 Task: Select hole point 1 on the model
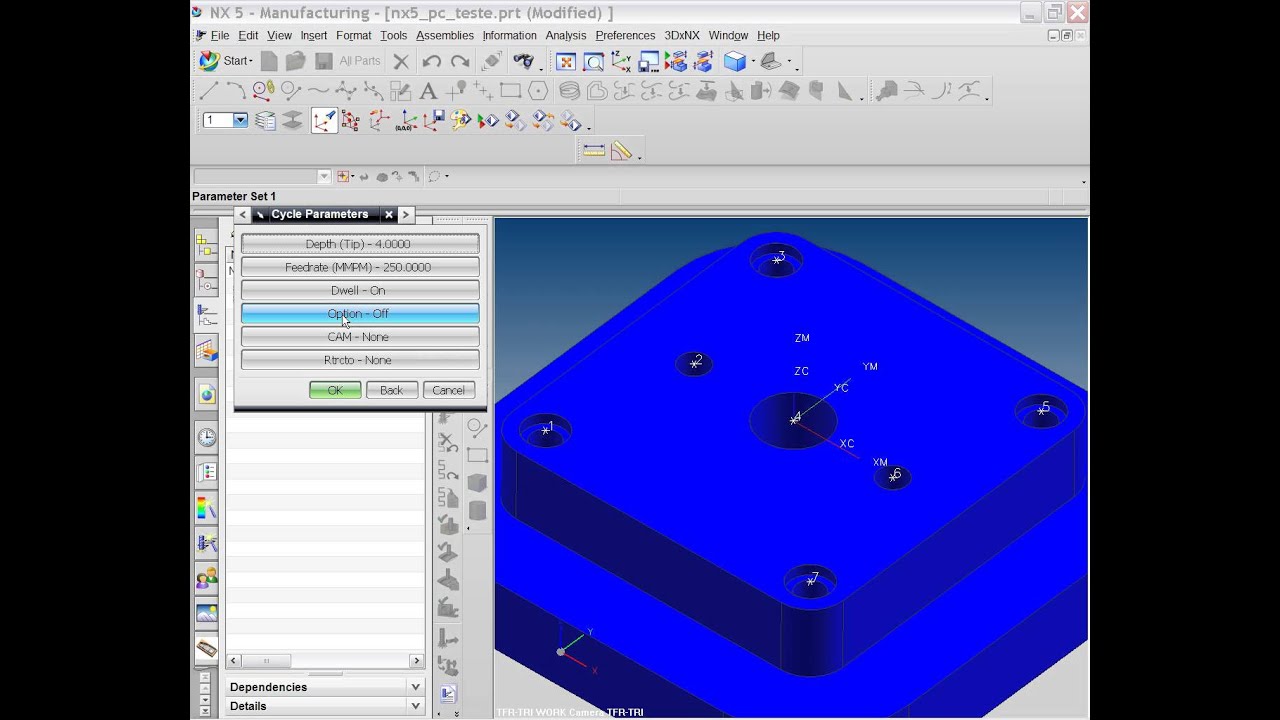548,428
